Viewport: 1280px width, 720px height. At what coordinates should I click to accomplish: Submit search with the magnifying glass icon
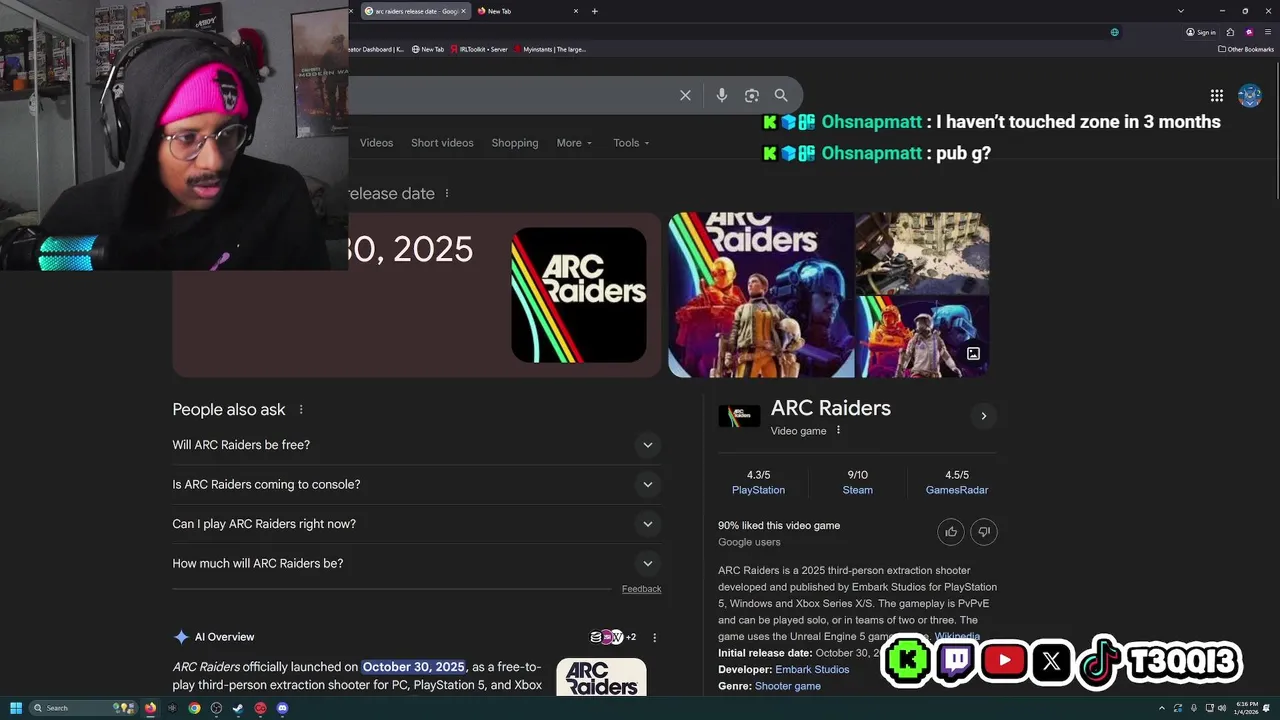coord(781,95)
